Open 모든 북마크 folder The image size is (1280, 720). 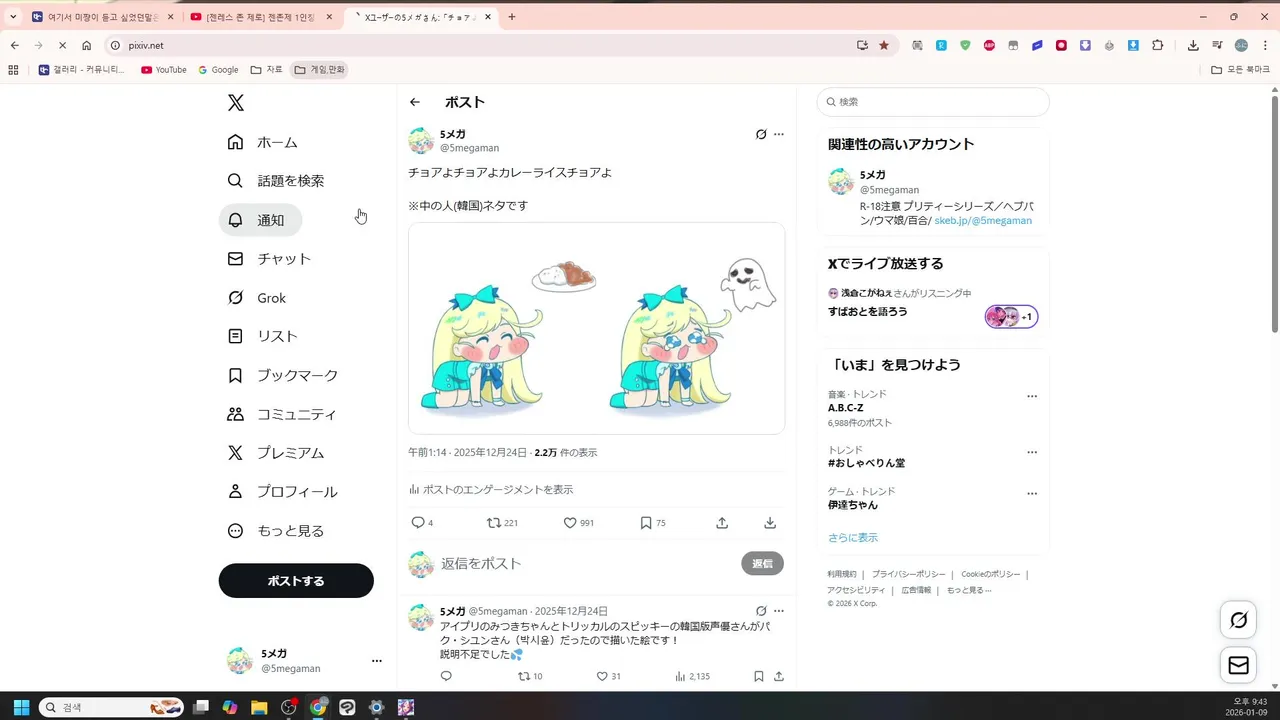(1240, 70)
